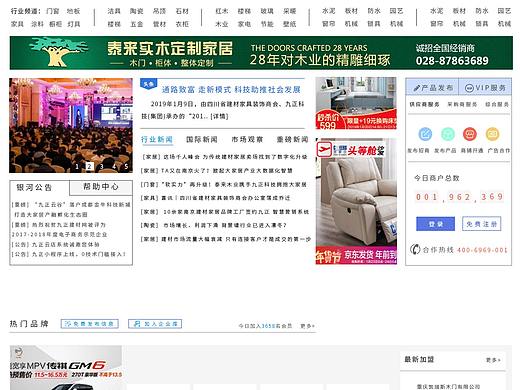
Task: Open the 门窗 industry channel
Action: [52, 11]
